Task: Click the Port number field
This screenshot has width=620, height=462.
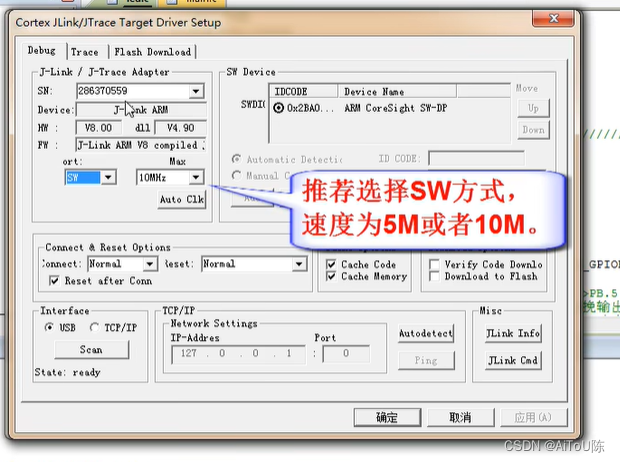Action: click(346, 354)
